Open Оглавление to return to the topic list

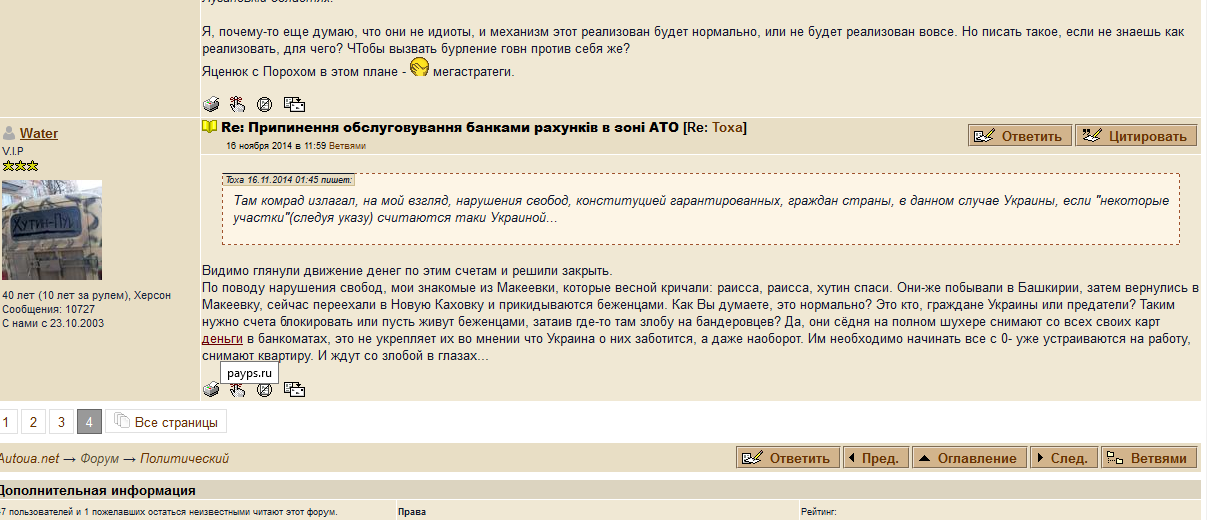[x=970, y=458]
